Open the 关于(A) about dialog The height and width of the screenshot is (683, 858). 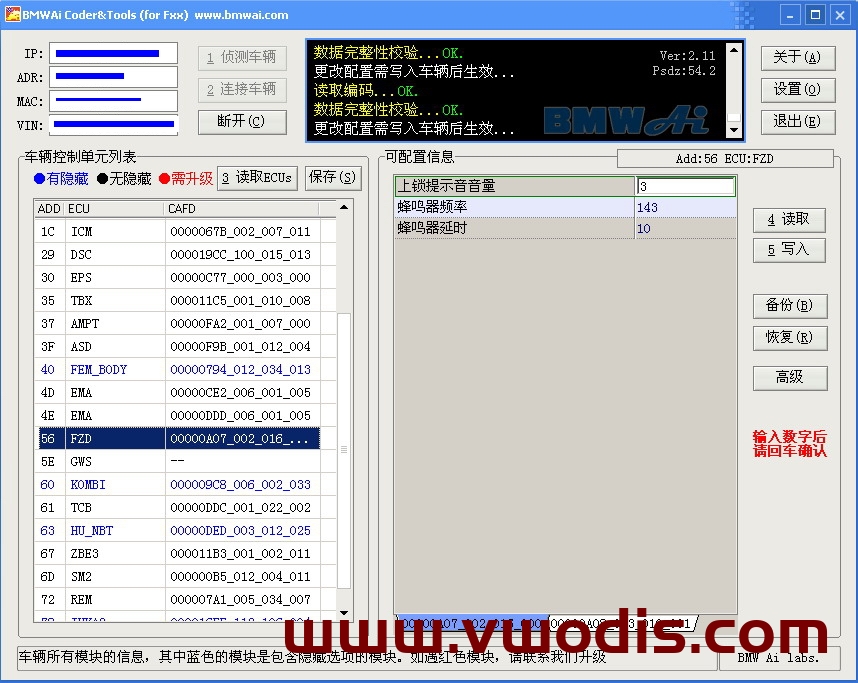pos(797,58)
